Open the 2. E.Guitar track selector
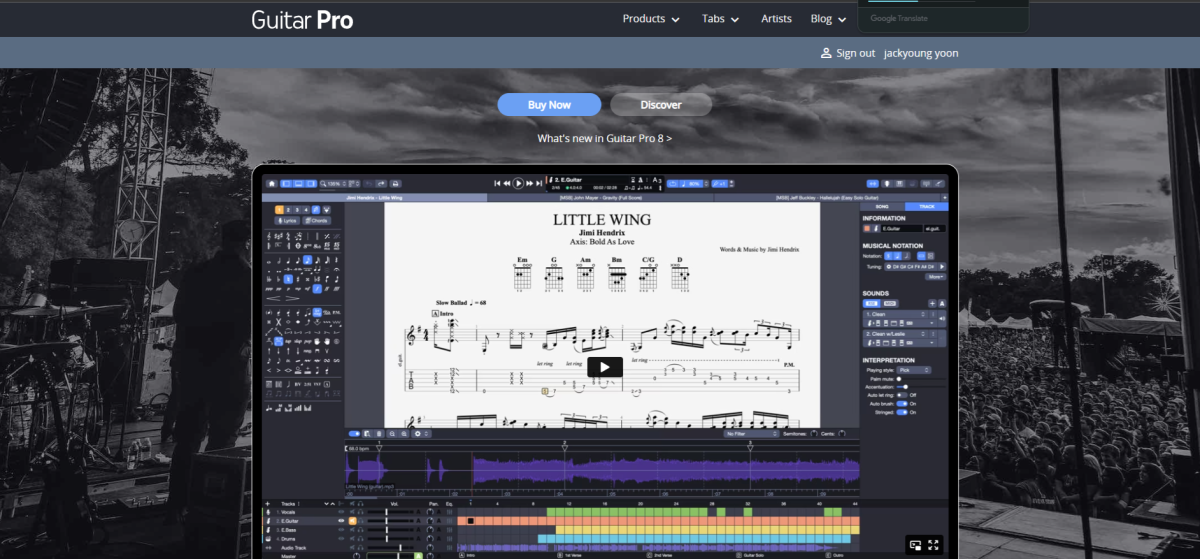 pos(593,179)
